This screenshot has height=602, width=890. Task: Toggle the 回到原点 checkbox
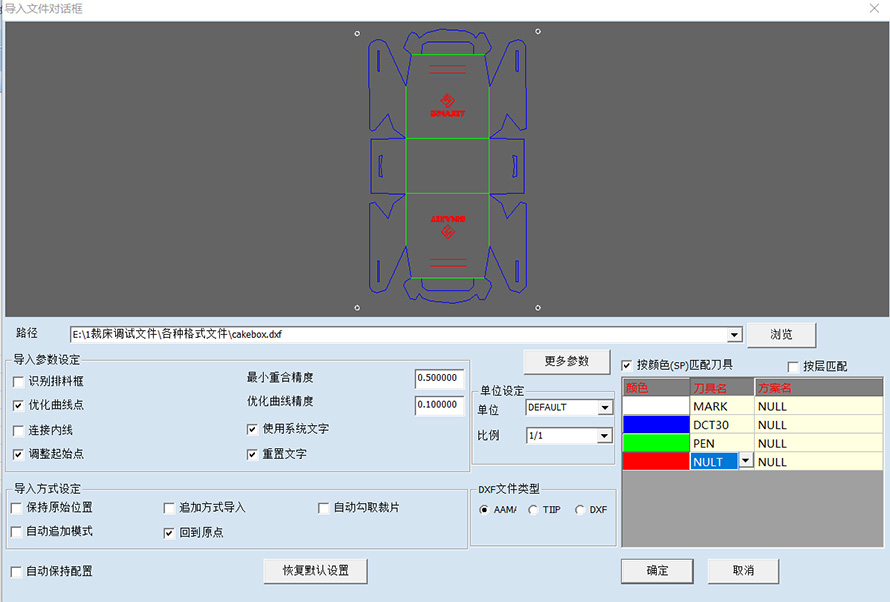pos(169,533)
